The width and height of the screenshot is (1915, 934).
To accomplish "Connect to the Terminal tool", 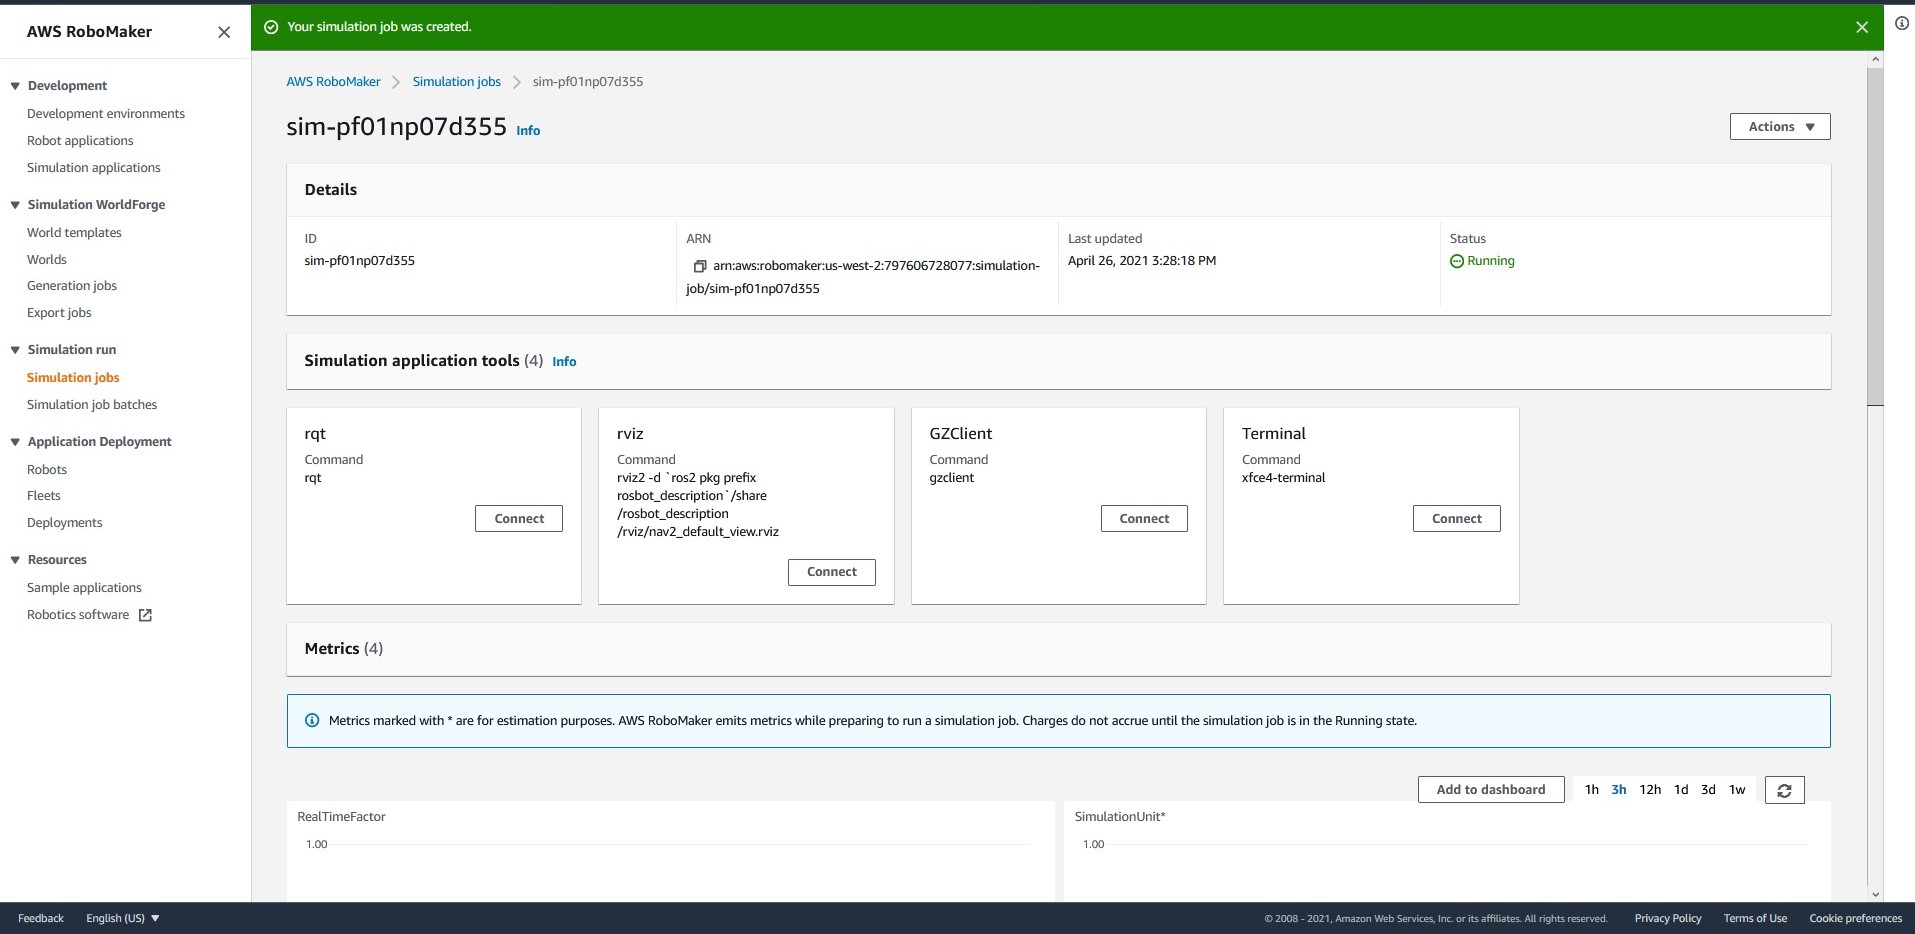I will [x=1457, y=519].
